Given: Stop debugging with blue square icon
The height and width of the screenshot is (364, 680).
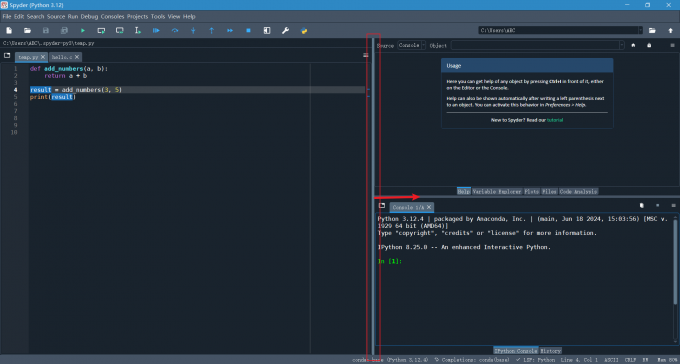Looking at the screenshot, I should pyautogui.click(x=248, y=30).
